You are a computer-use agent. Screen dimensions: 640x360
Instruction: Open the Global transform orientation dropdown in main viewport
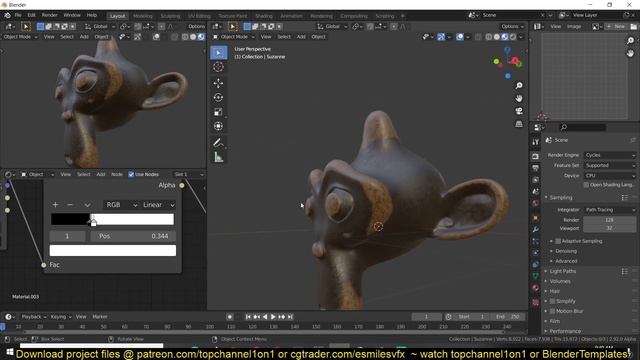click(x=332, y=27)
